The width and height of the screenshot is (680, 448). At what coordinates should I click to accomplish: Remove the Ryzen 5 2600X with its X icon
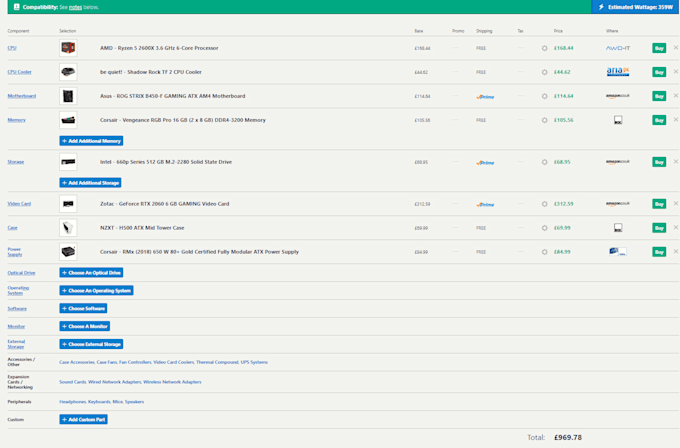pyautogui.click(x=676, y=48)
